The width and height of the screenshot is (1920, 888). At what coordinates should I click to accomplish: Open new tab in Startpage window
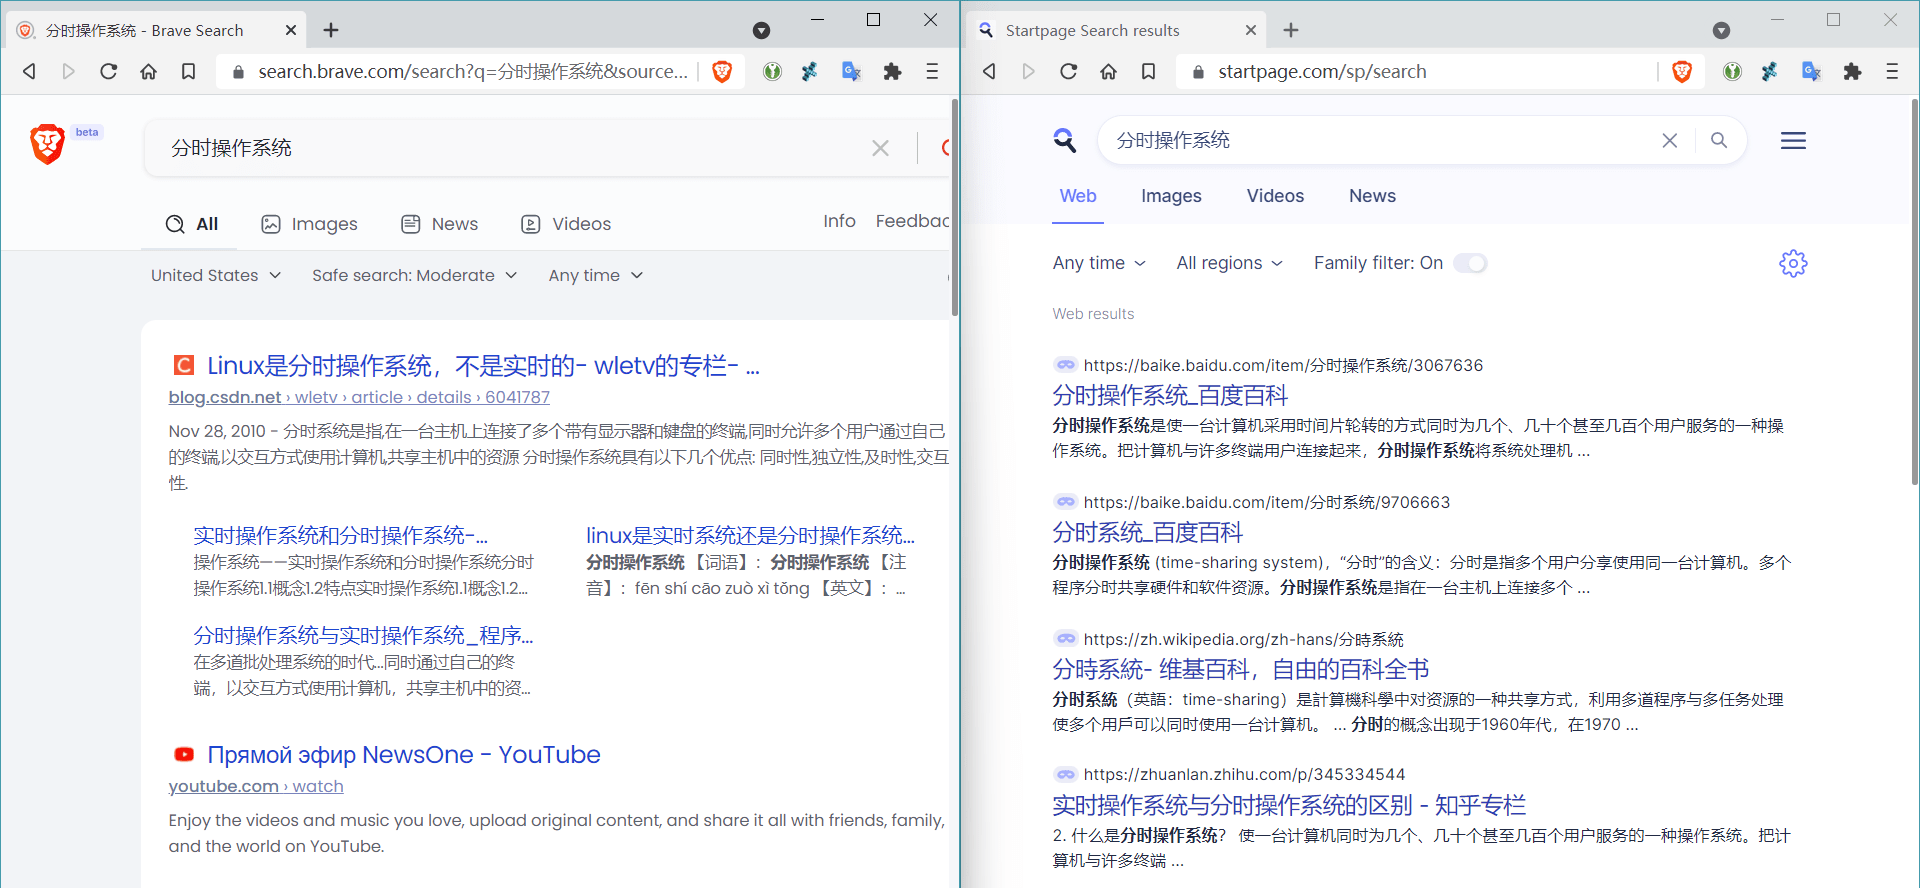click(1291, 31)
